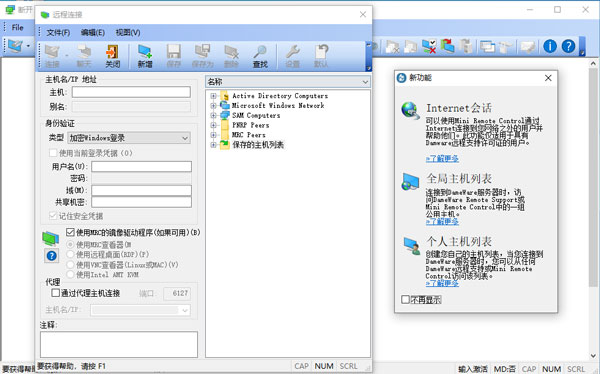Click the 查找 magnifier toolbar icon
The height and width of the screenshot is (374, 600).
[x=260, y=52]
